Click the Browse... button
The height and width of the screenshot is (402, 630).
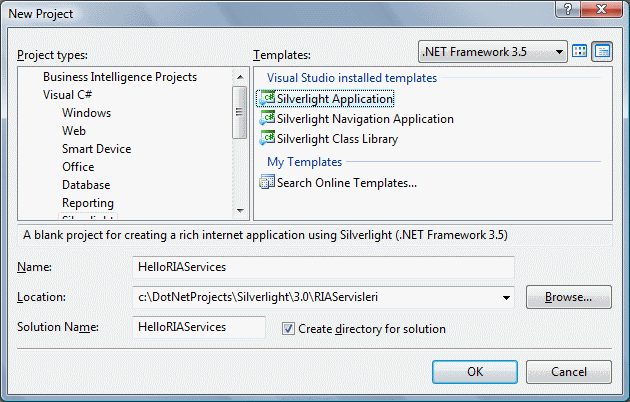coord(568,297)
